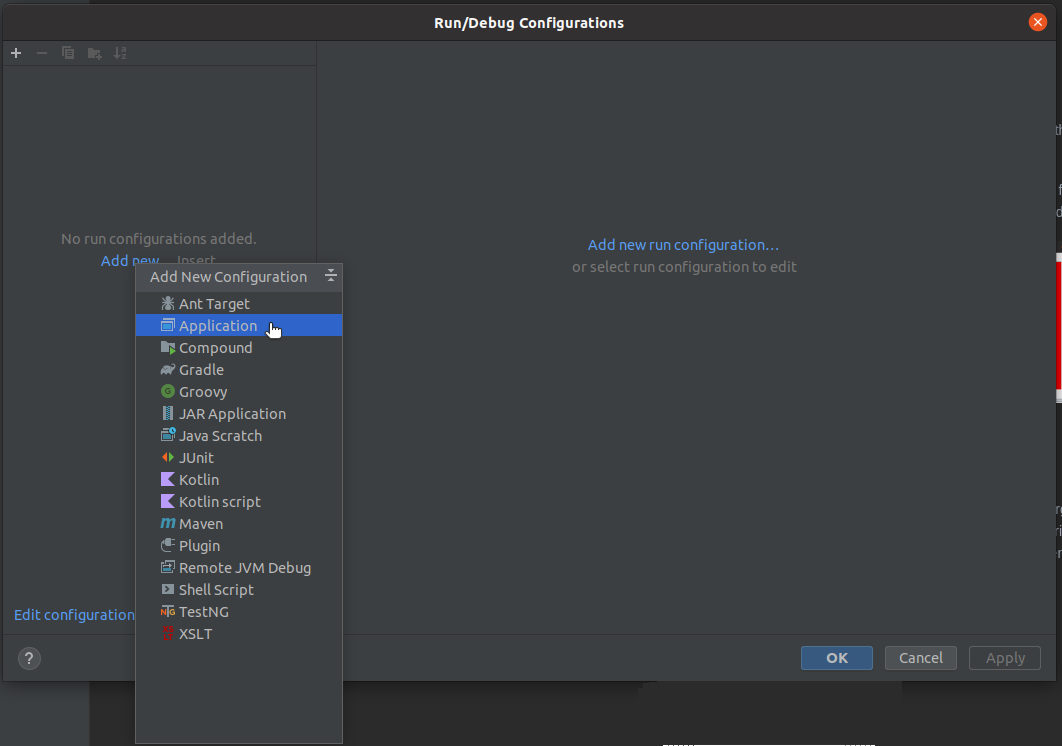Screen dimensions: 1062x746
Task: Pick Compound from the configuration list
Action: click(x=238, y=348)
